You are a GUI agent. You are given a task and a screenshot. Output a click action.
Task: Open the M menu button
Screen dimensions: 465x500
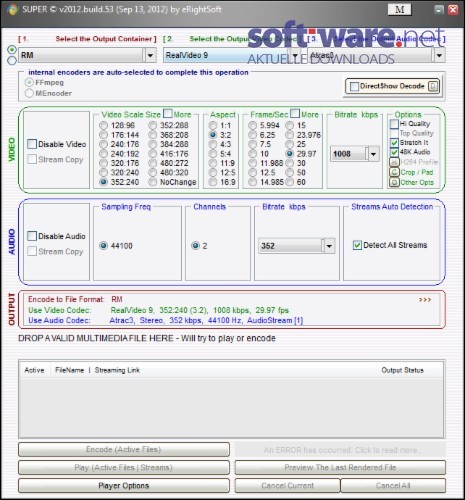[399, 10]
